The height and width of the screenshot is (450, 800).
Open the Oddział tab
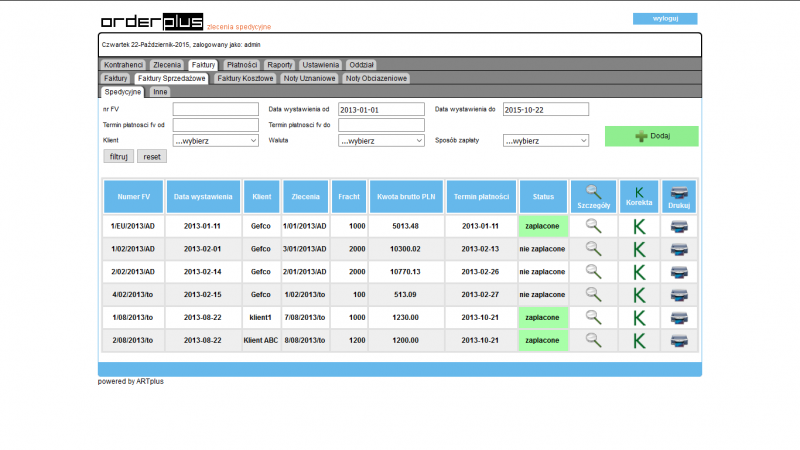pos(361,65)
